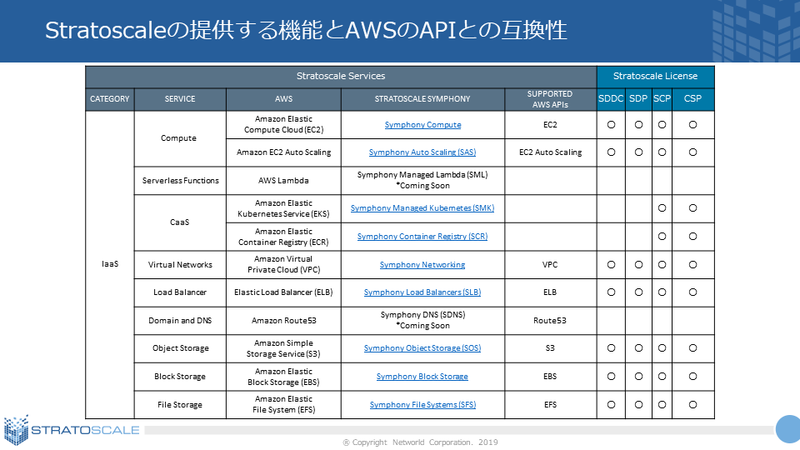Image resolution: width=800 pixels, height=450 pixels.
Task: Select the 'EC2 Auto Scaling' supported API cell
Action: tap(551, 152)
